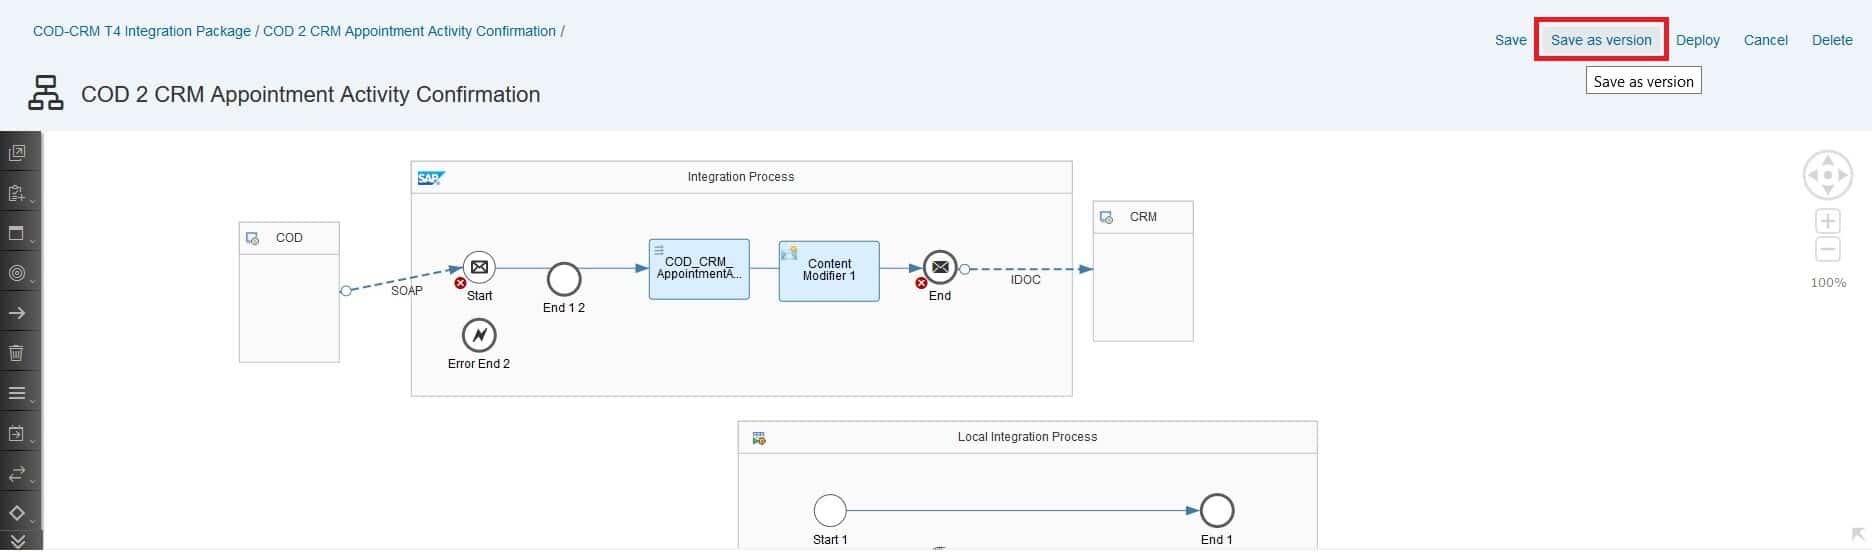Screen dimensions: 1872x552
Task: Expand the Message Transformers palette group
Action: (17, 393)
